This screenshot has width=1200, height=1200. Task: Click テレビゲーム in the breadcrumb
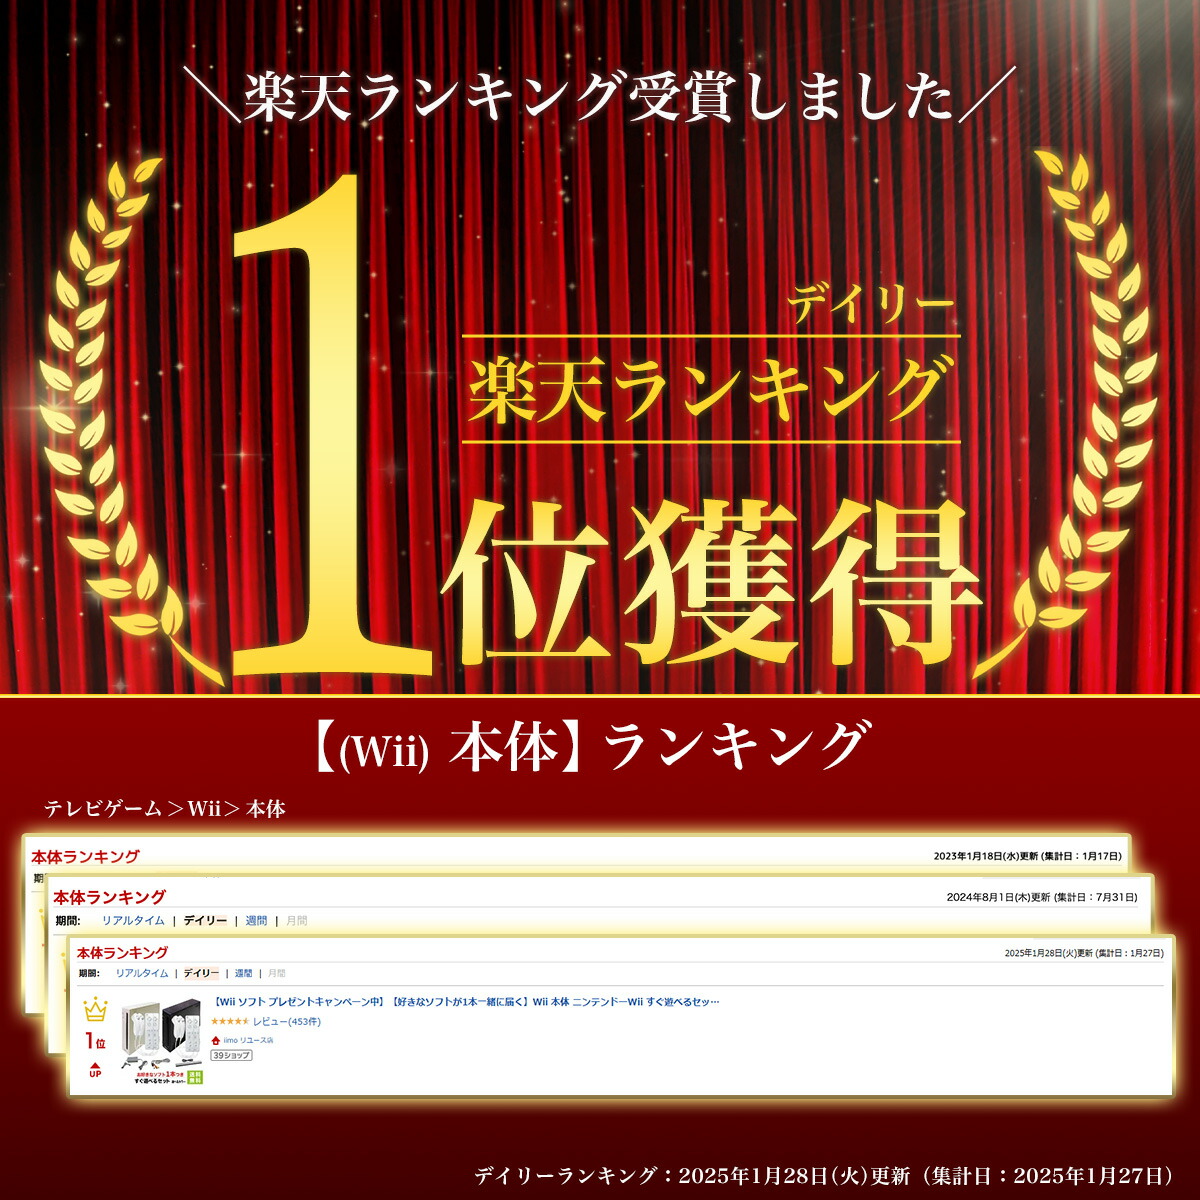(103, 809)
